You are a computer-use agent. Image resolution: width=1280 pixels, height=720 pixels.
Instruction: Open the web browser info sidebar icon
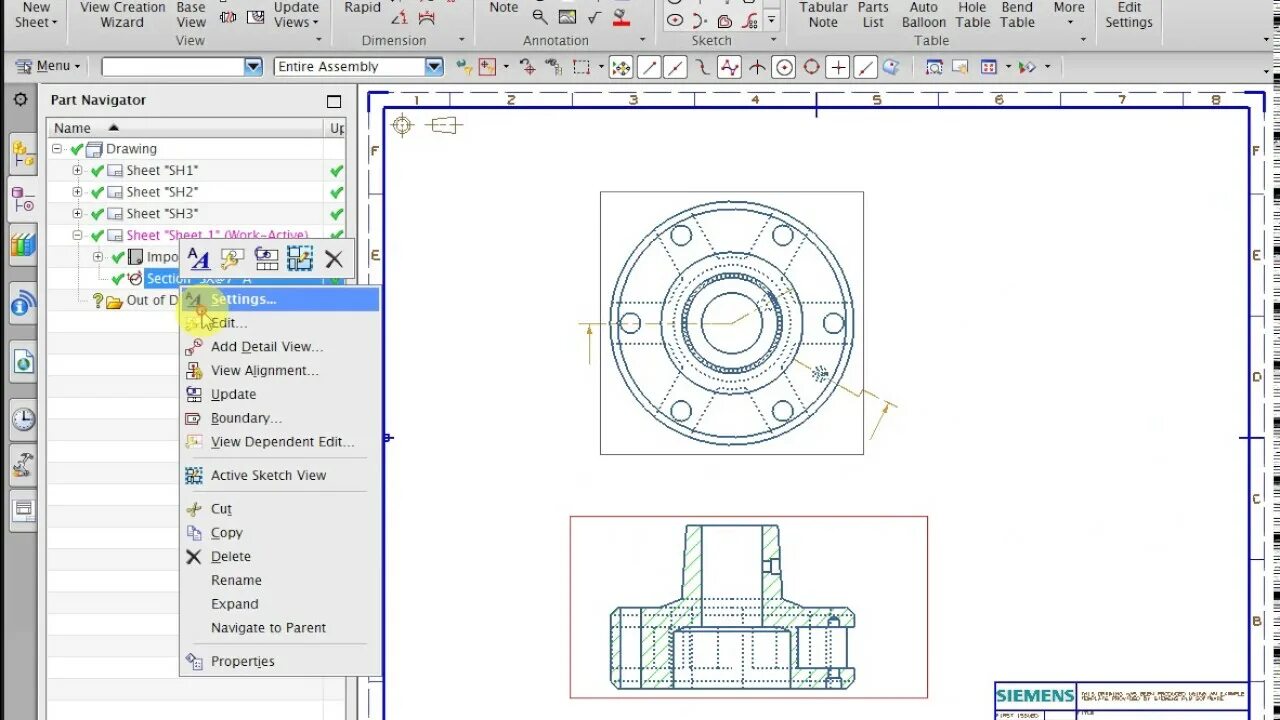[23, 304]
